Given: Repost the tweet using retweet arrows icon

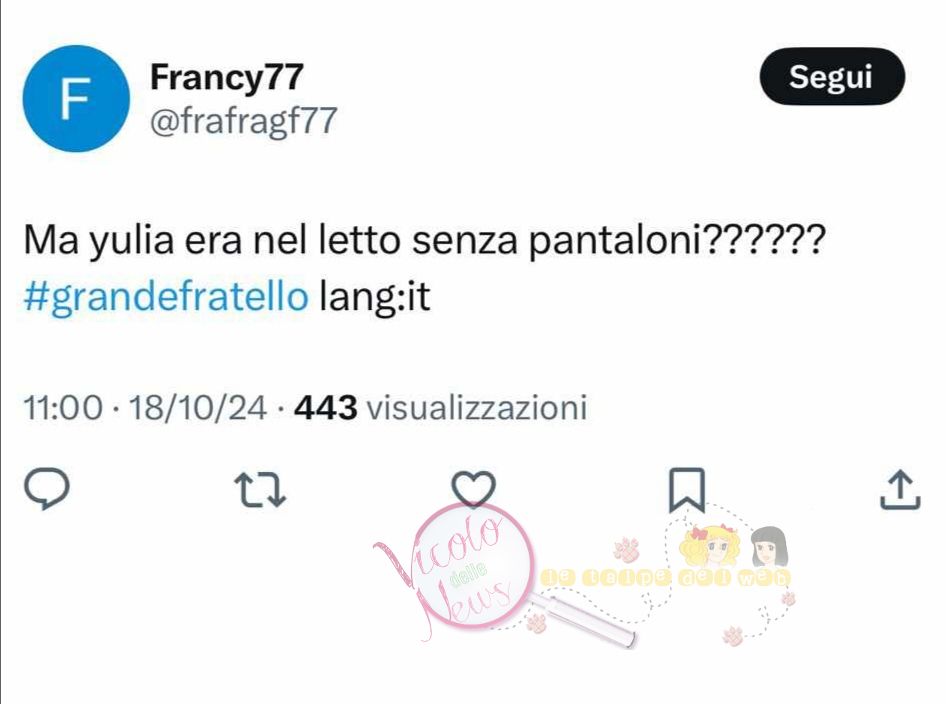Looking at the screenshot, I should click(260, 489).
